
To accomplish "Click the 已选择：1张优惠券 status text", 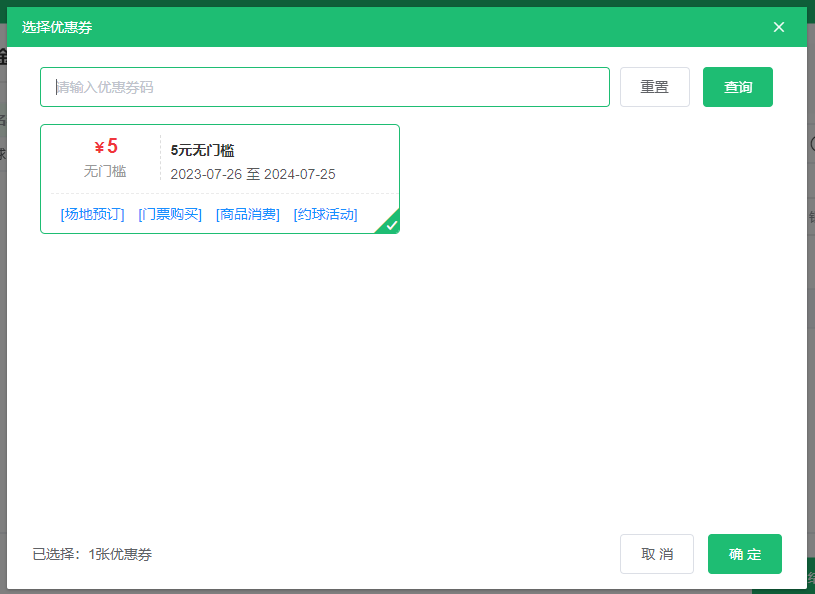I will [92, 554].
